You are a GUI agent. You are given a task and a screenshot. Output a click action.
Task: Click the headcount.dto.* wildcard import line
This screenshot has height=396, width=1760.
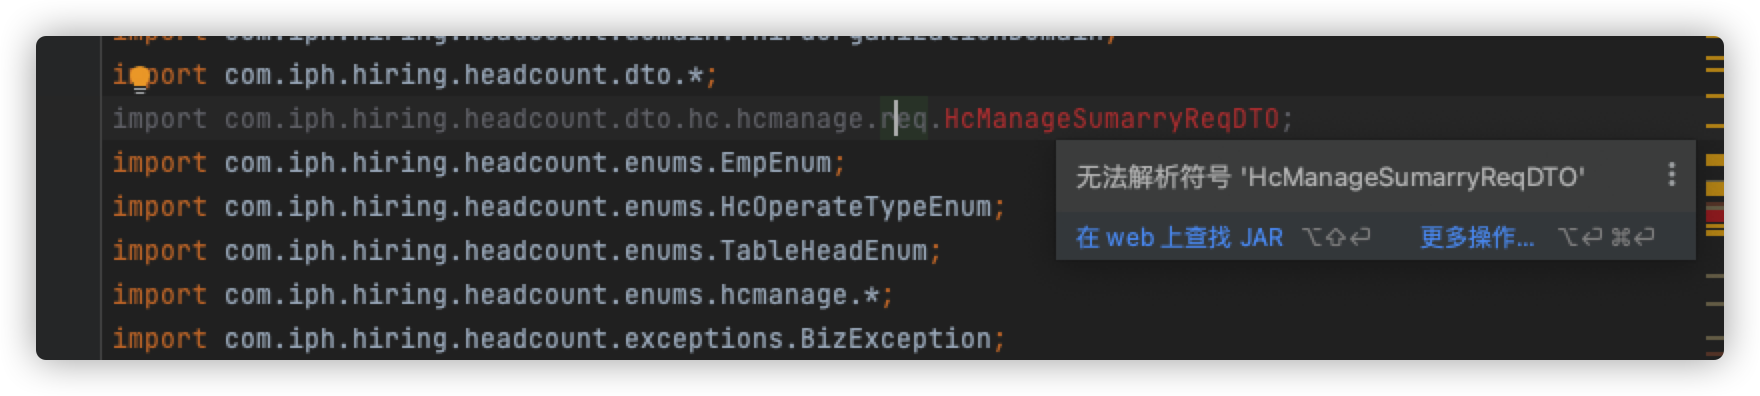414,75
